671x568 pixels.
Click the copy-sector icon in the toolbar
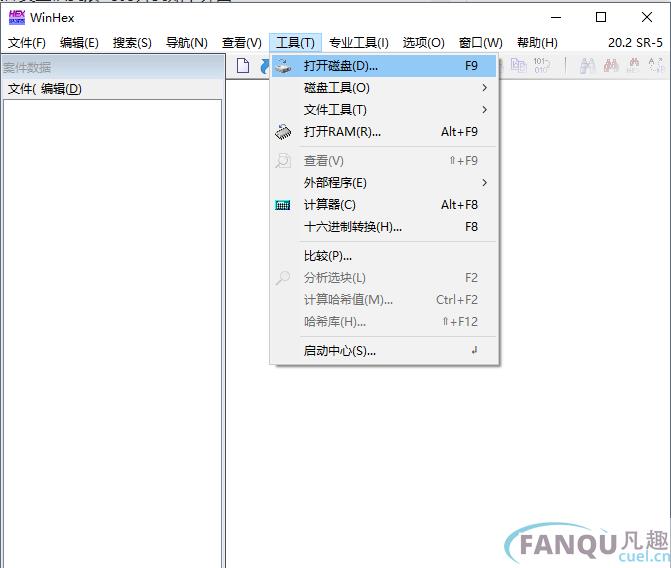click(519, 66)
